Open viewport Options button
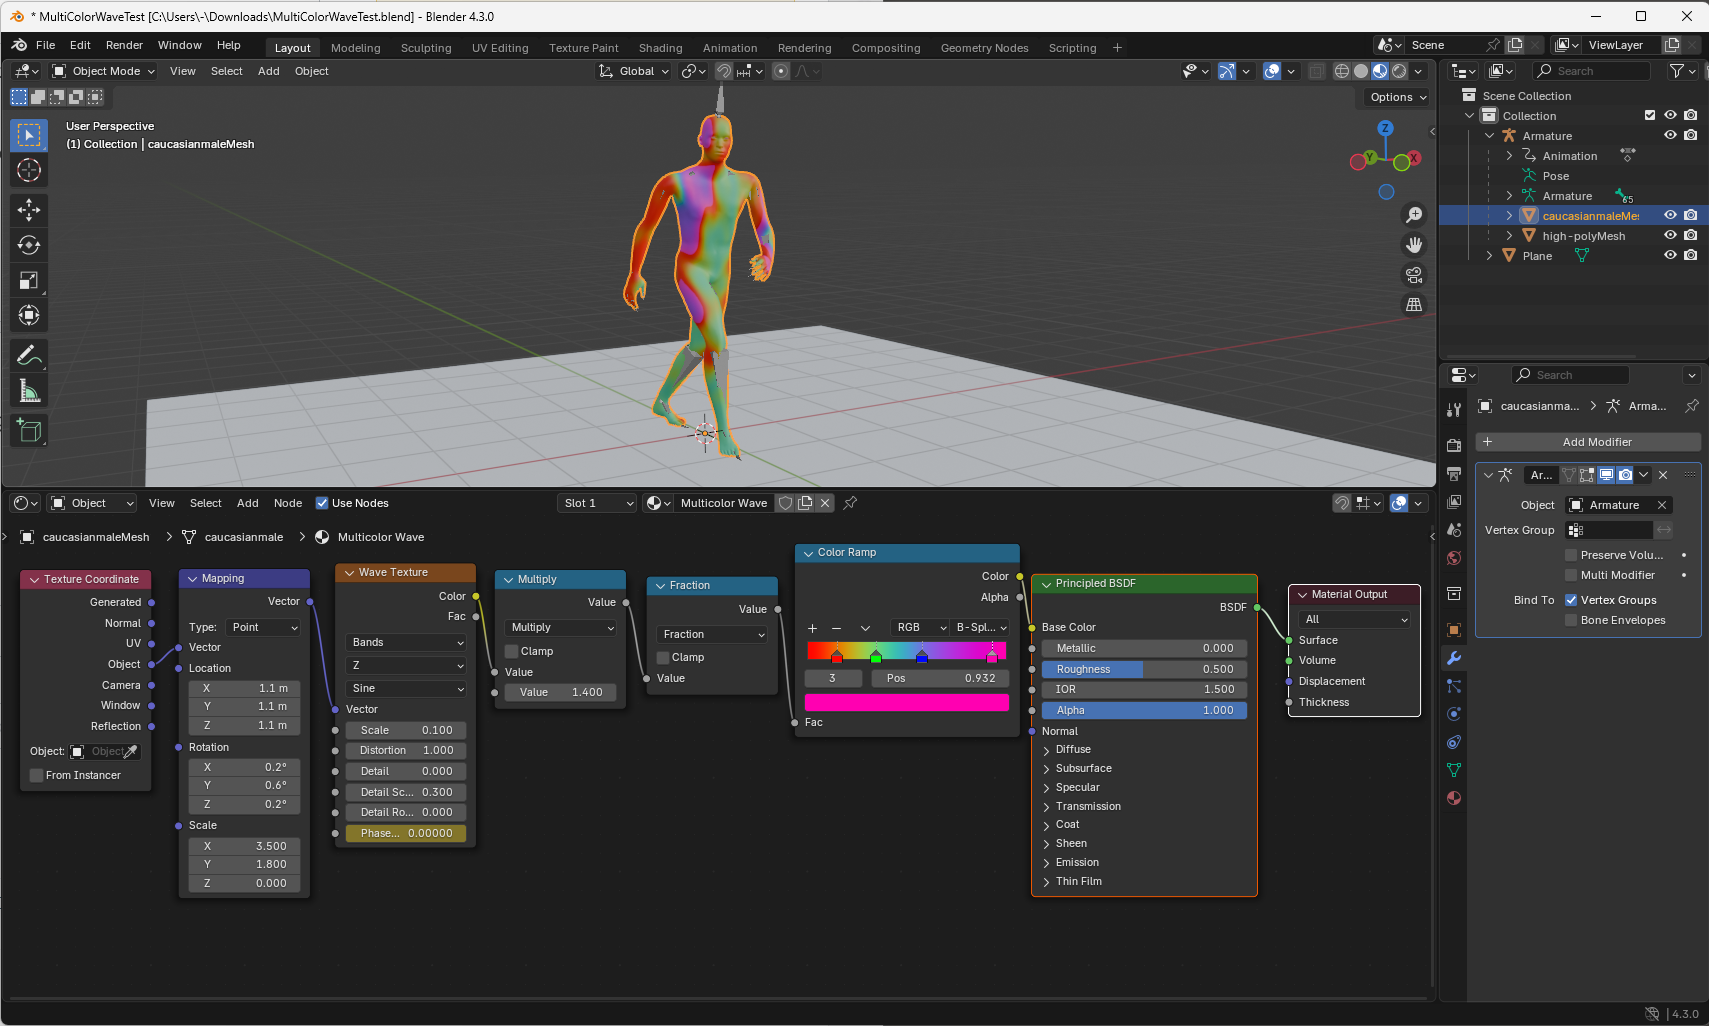The height and width of the screenshot is (1026, 1709). point(1397,97)
